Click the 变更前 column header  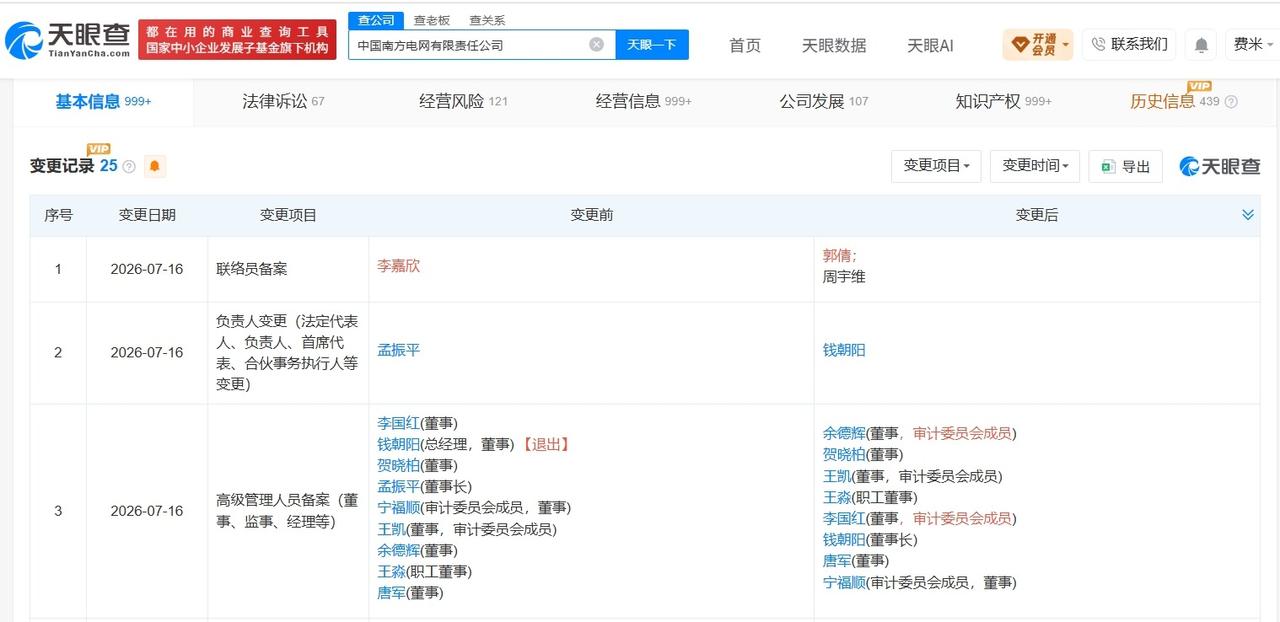pos(592,215)
